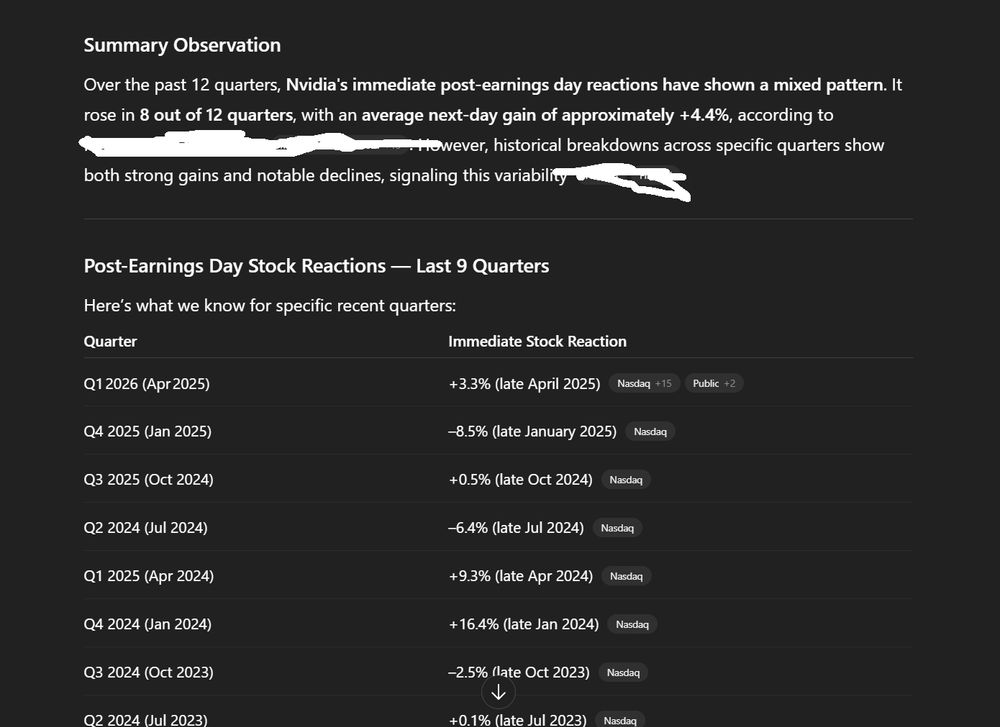This screenshot has height=727, width=1000.
Task: Select the 'Q2 2024 (Jul 2024)' cell
Action: 145,528
